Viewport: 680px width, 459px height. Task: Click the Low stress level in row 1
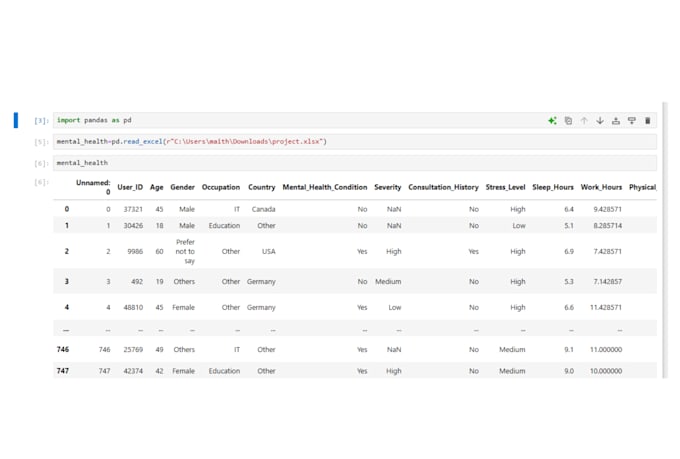(519, 226)
